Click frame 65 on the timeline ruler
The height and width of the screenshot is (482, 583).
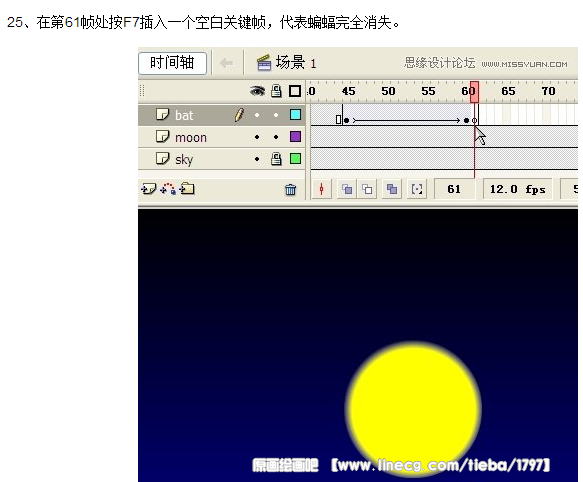coord(508,91)
